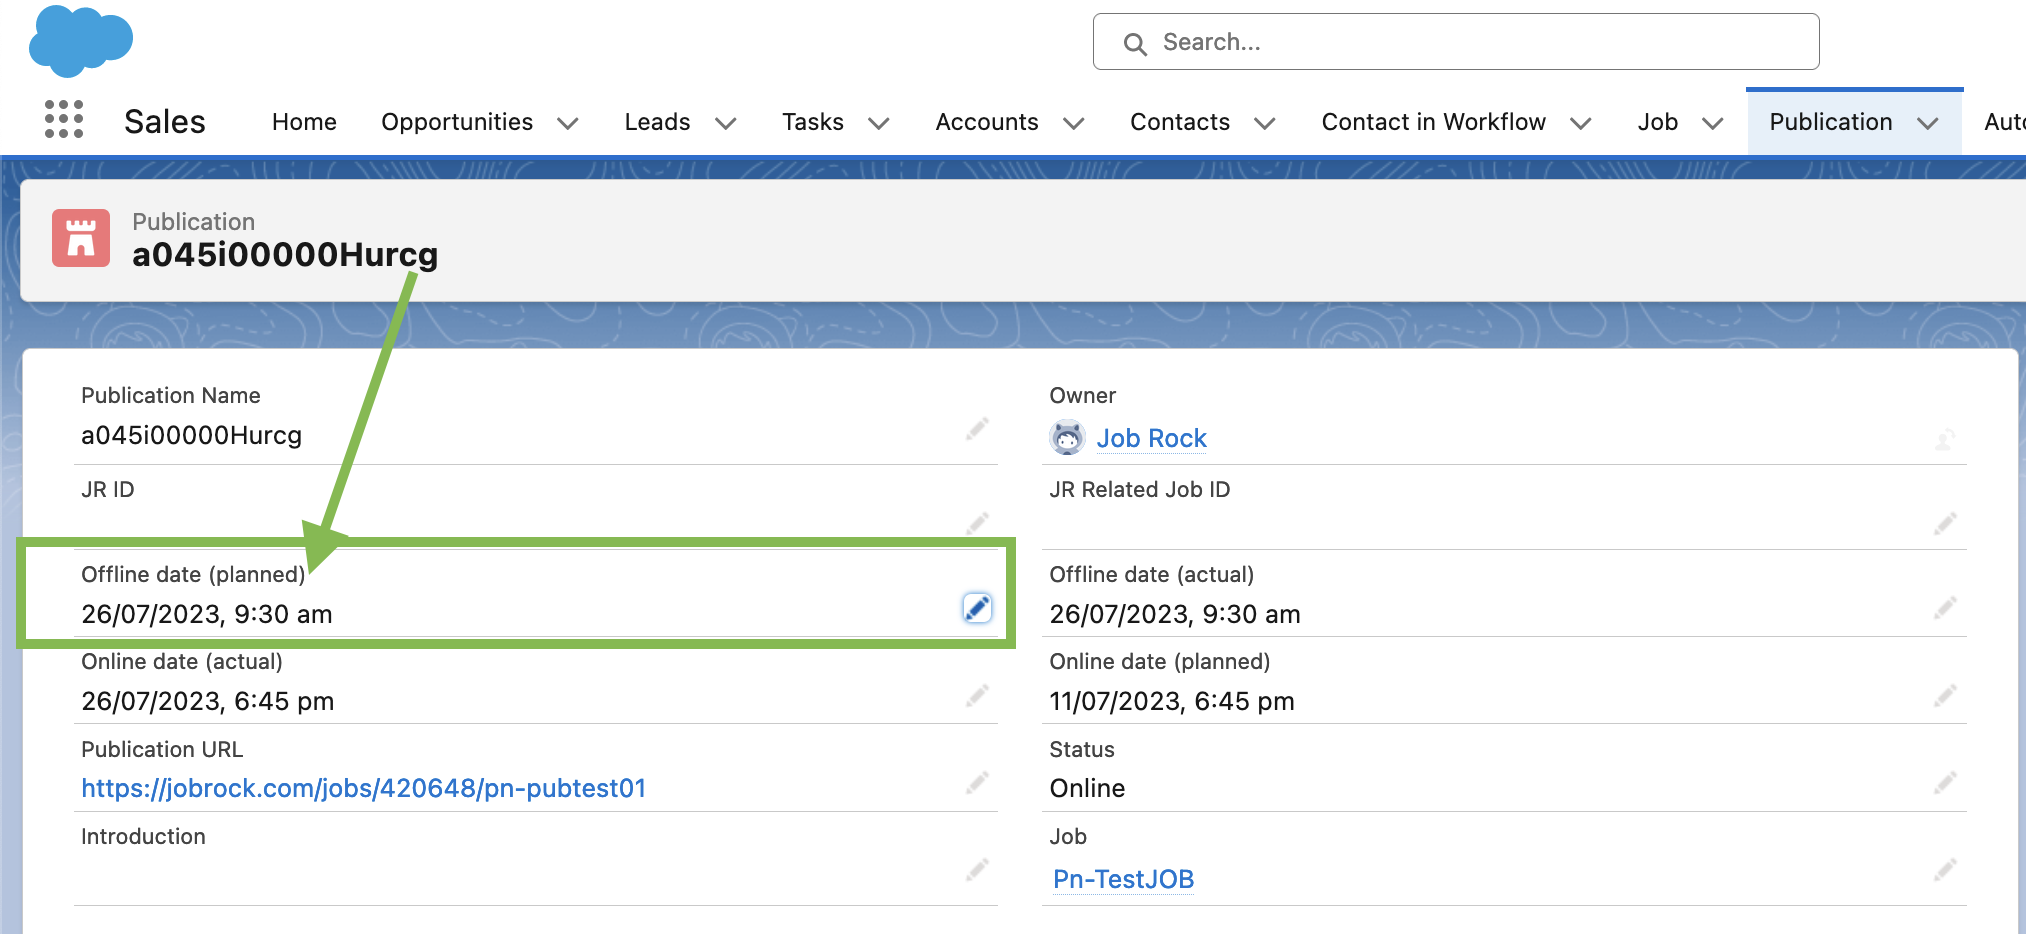
Task: Edit the Publication Name field pencil
Action: click(x=977, y=429)
